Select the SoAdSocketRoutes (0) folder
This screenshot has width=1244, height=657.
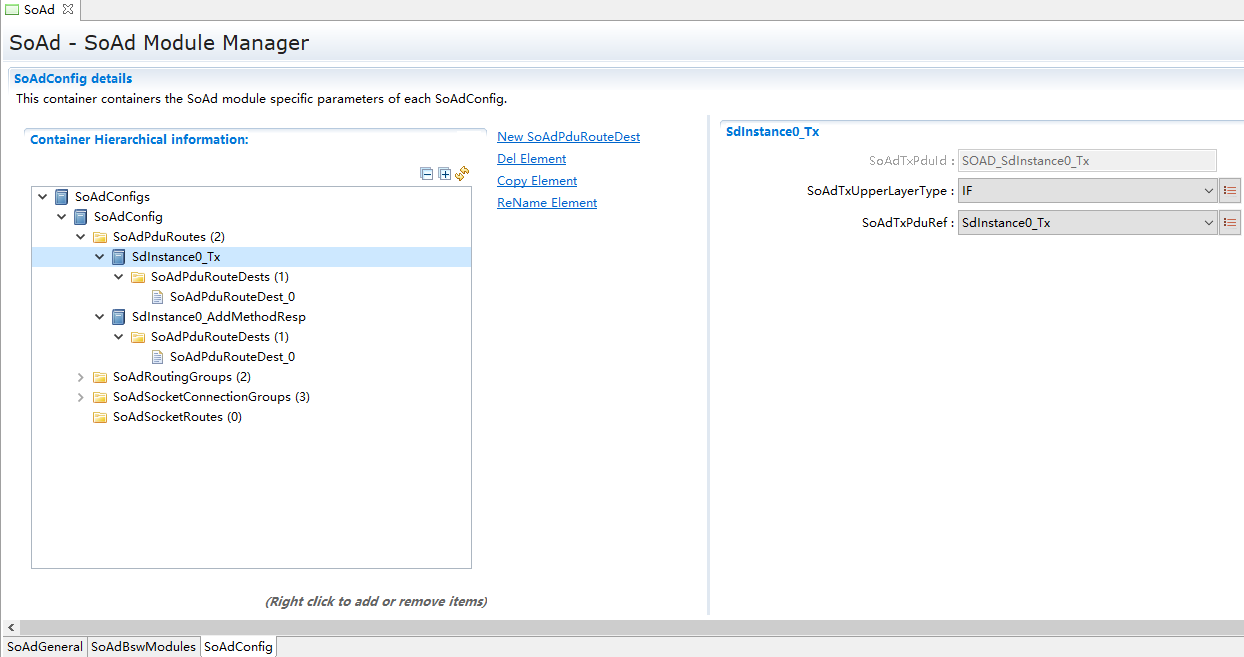point(176,417)
